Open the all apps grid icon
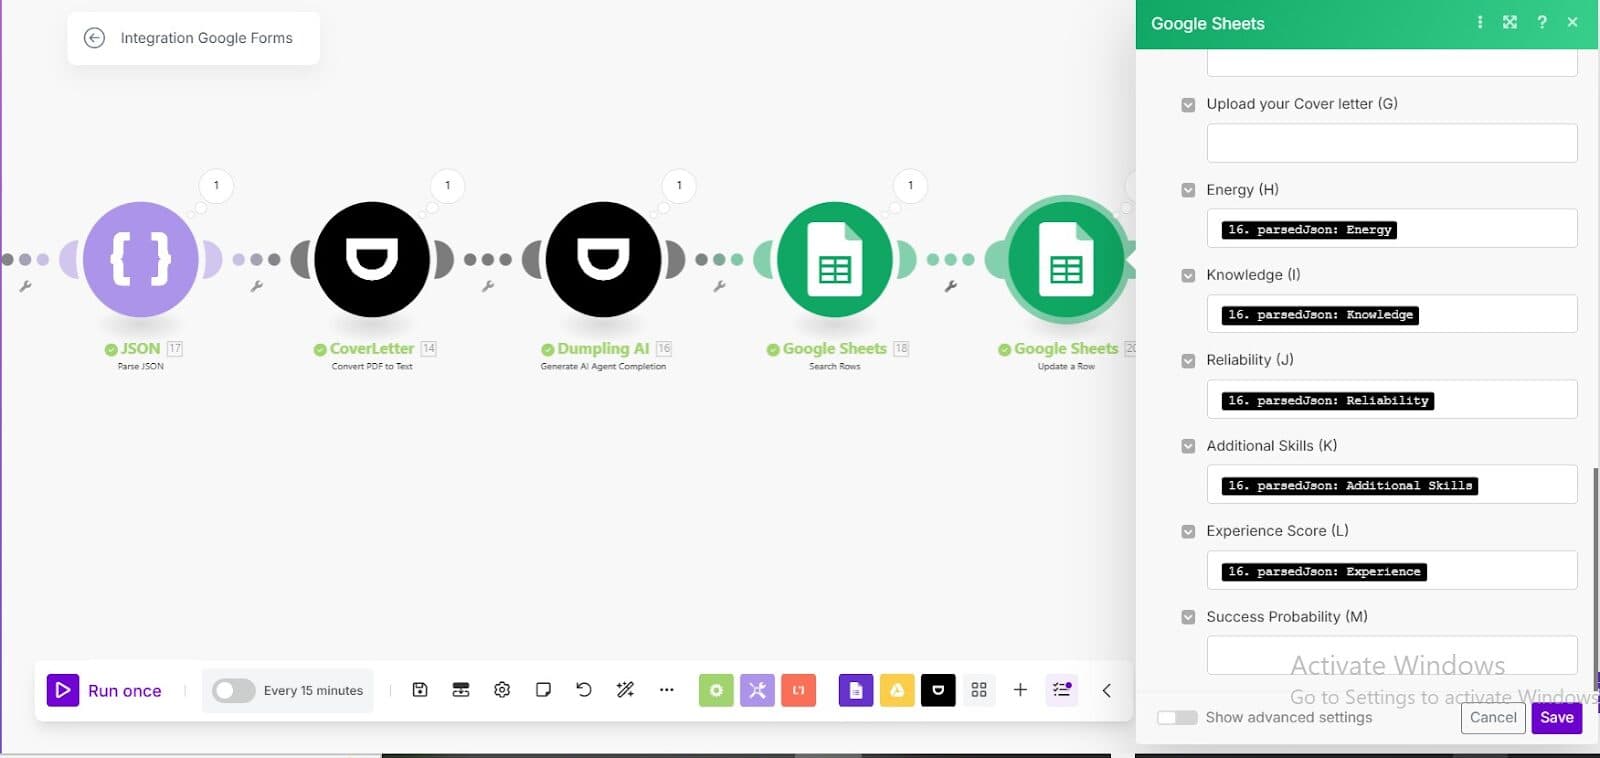Image resolution: width=1600 pixels, height=758 pixels. pyautogui.click(x=979, y=690)
